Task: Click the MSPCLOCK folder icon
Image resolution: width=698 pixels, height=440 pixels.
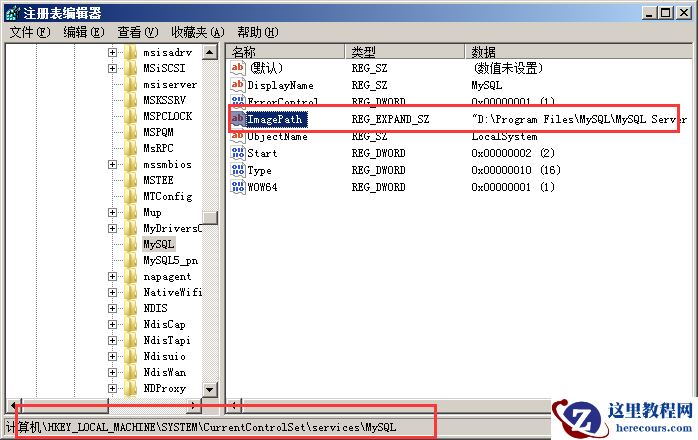Action: tap(130, 116)
